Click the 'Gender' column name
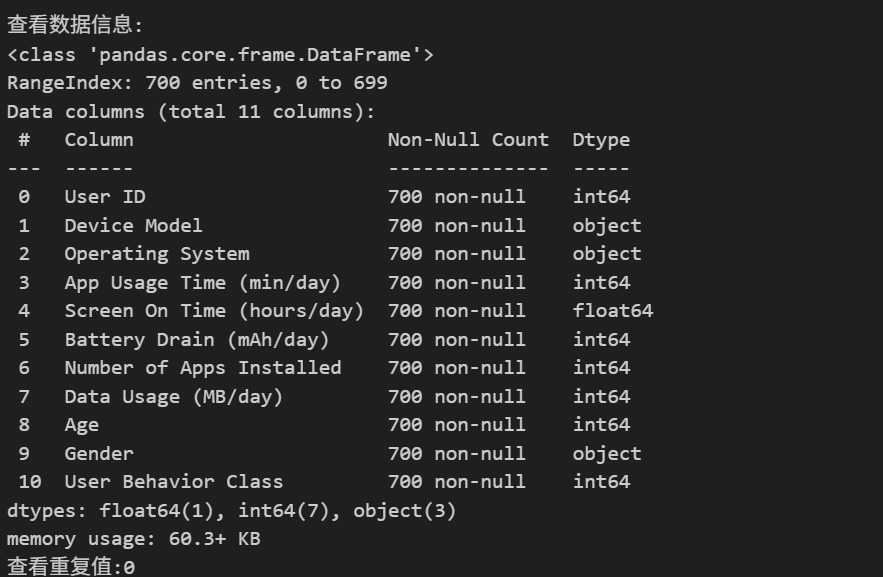 click(x=99, y=453)
